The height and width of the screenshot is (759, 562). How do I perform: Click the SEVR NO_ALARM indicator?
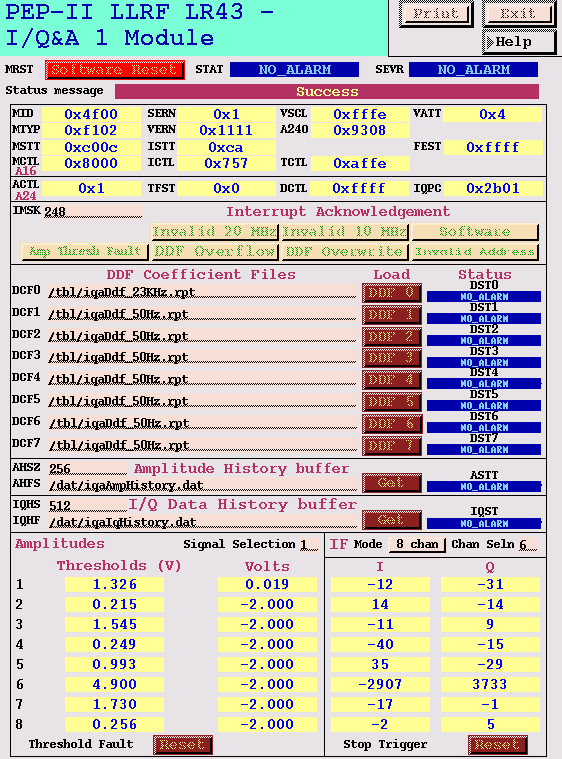pyautogui.click(x=473, y=70)
